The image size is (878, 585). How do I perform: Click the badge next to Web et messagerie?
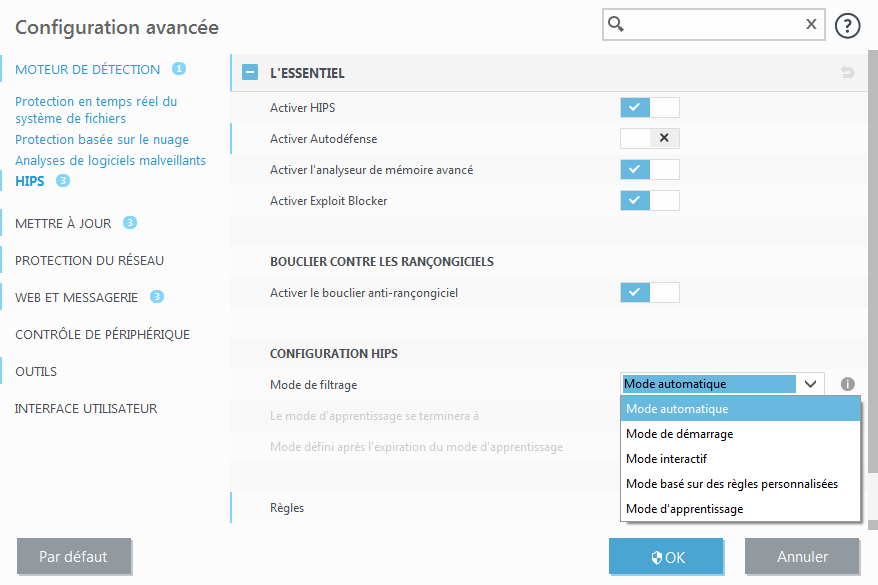tap(157, 297)
